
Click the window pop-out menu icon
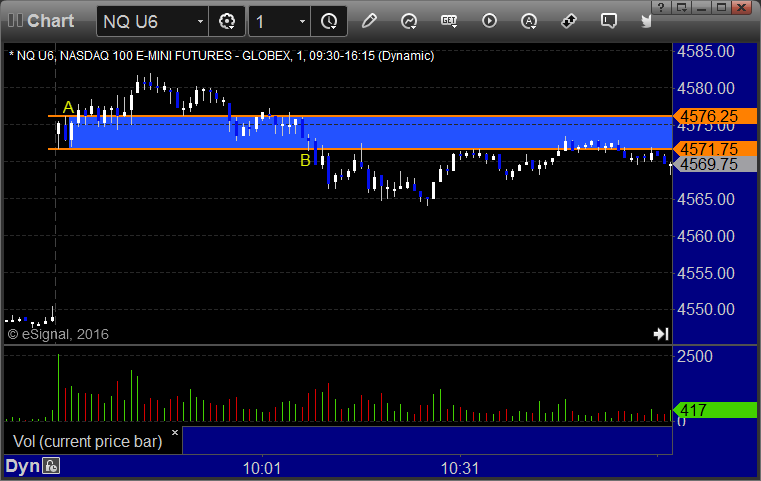click(x=681, y=7)
